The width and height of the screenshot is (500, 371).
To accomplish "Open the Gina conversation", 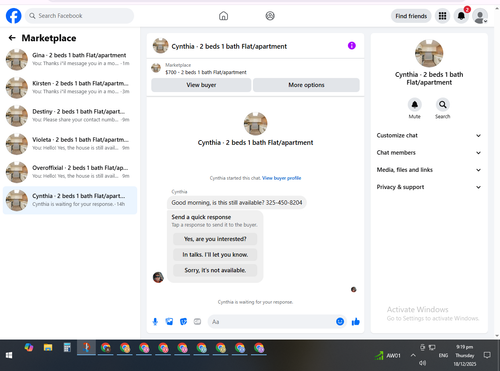I will point(70,59).
